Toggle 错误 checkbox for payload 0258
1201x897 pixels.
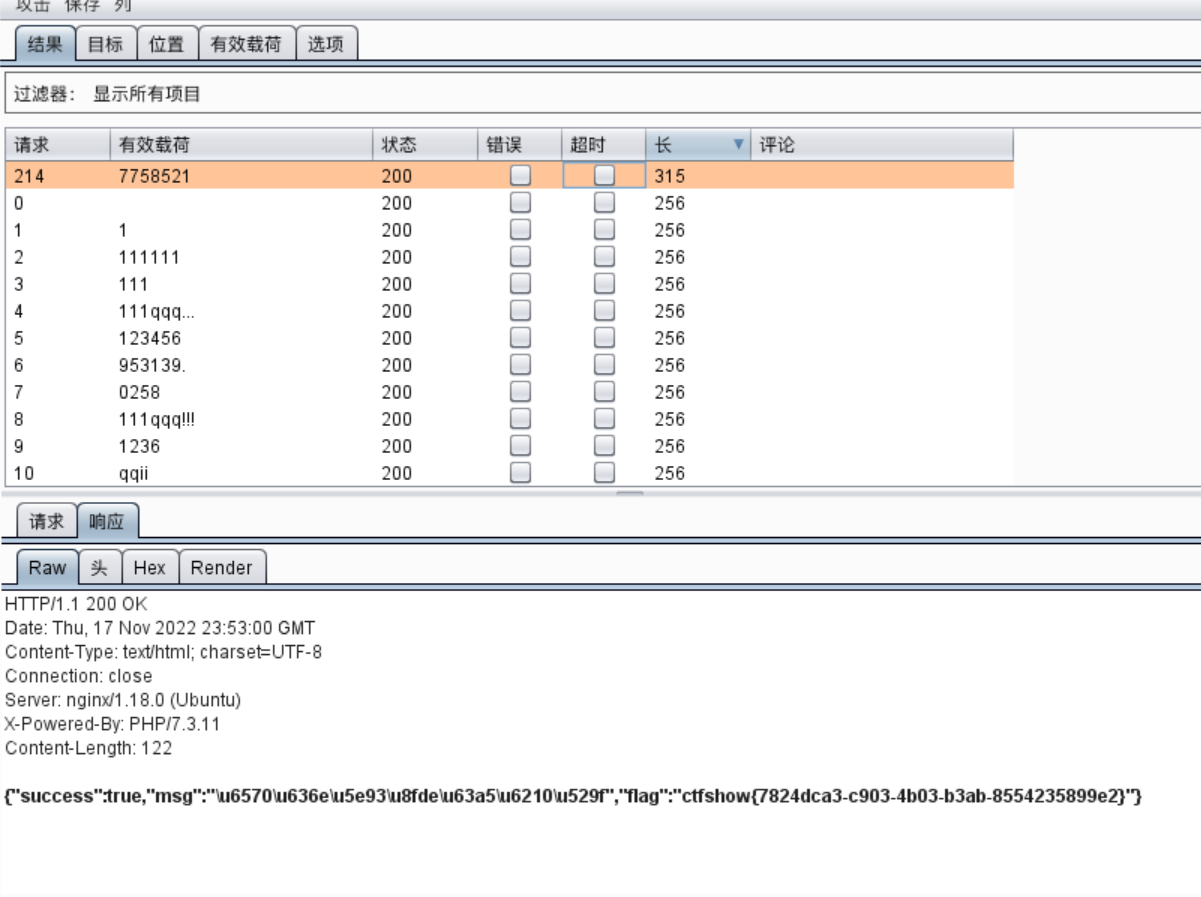[520, 392]
